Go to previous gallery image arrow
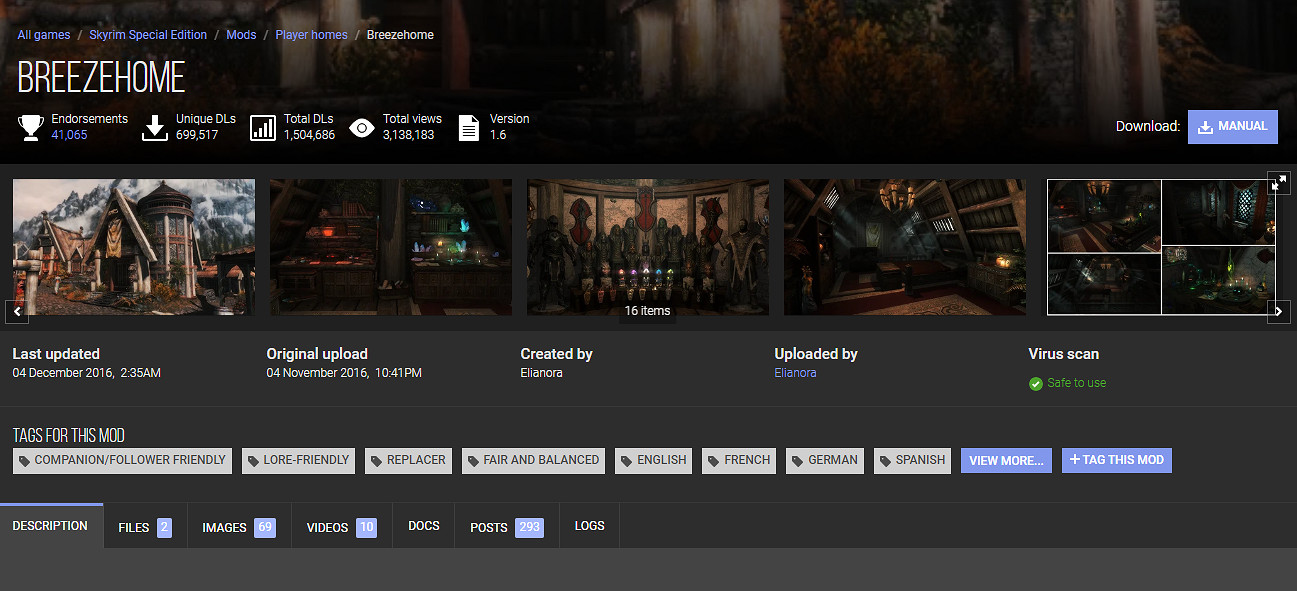 (17, 312)
